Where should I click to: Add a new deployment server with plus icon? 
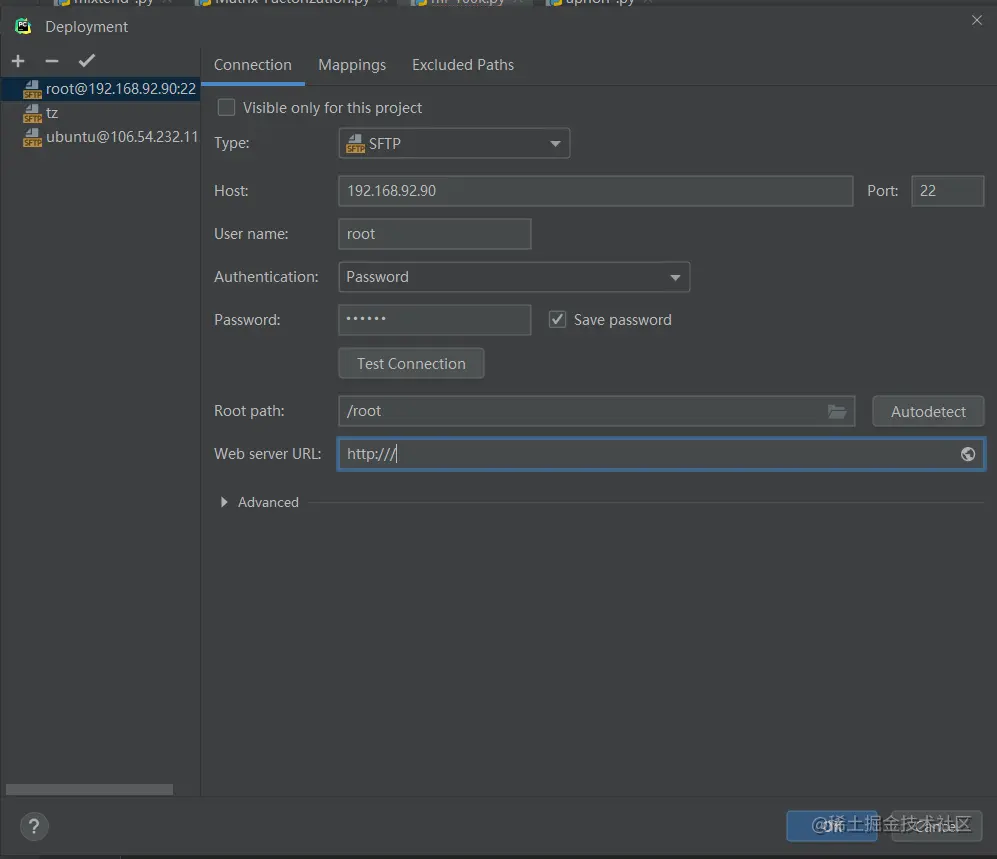[18, 61]
